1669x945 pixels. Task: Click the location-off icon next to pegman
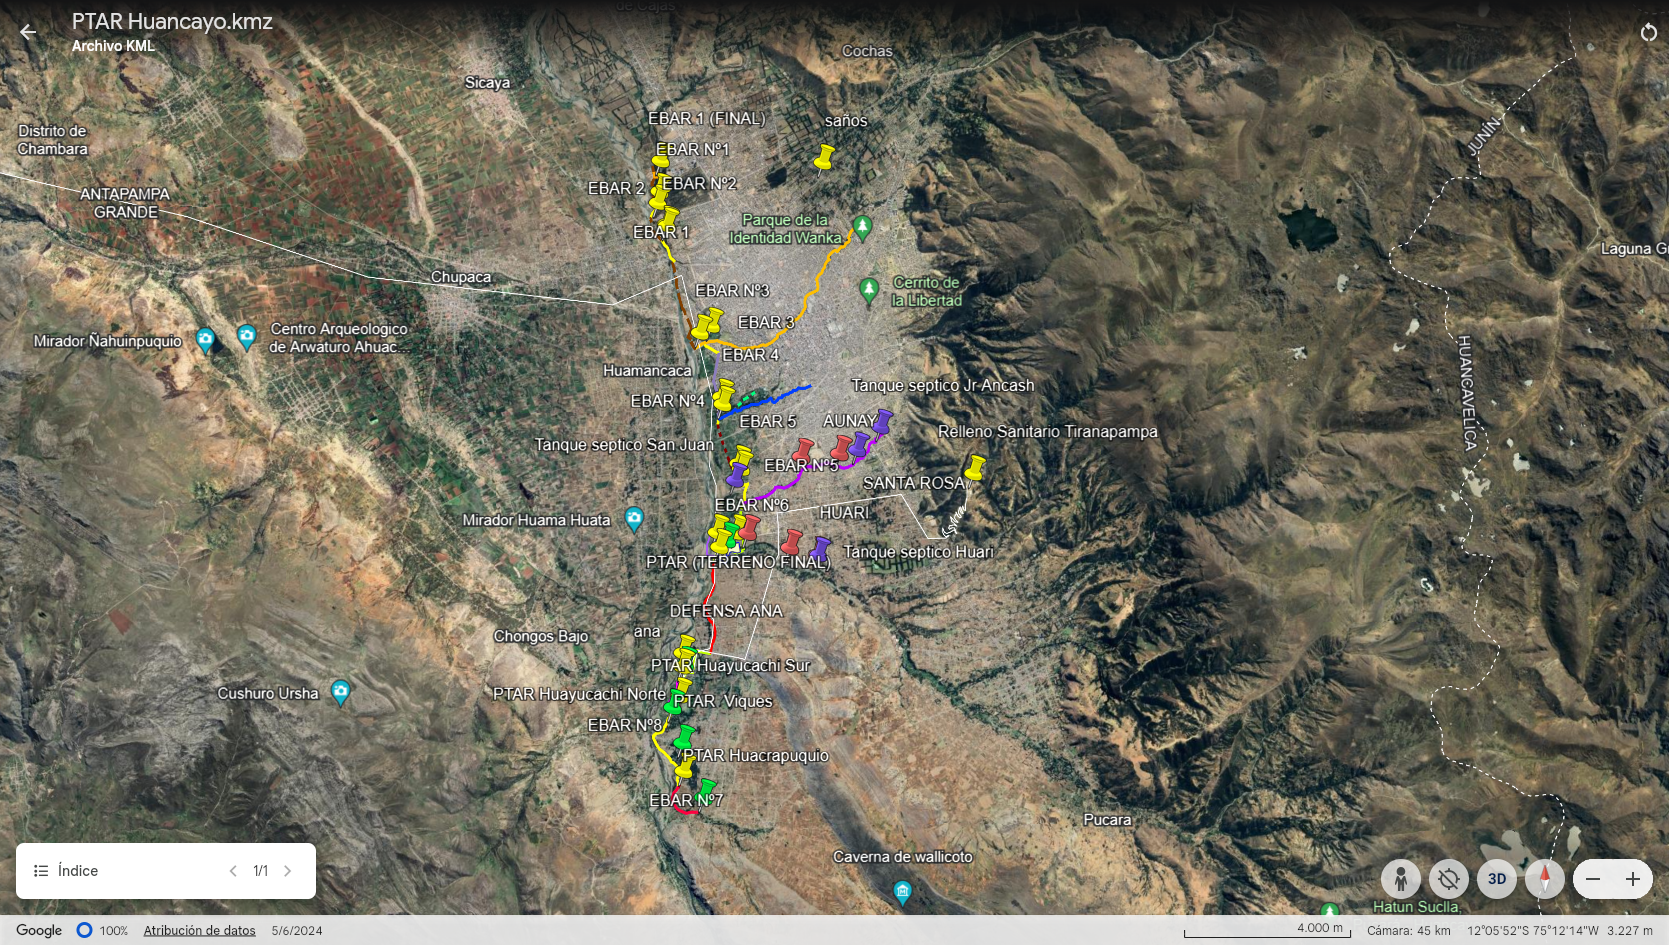(x=1448, y=879)
